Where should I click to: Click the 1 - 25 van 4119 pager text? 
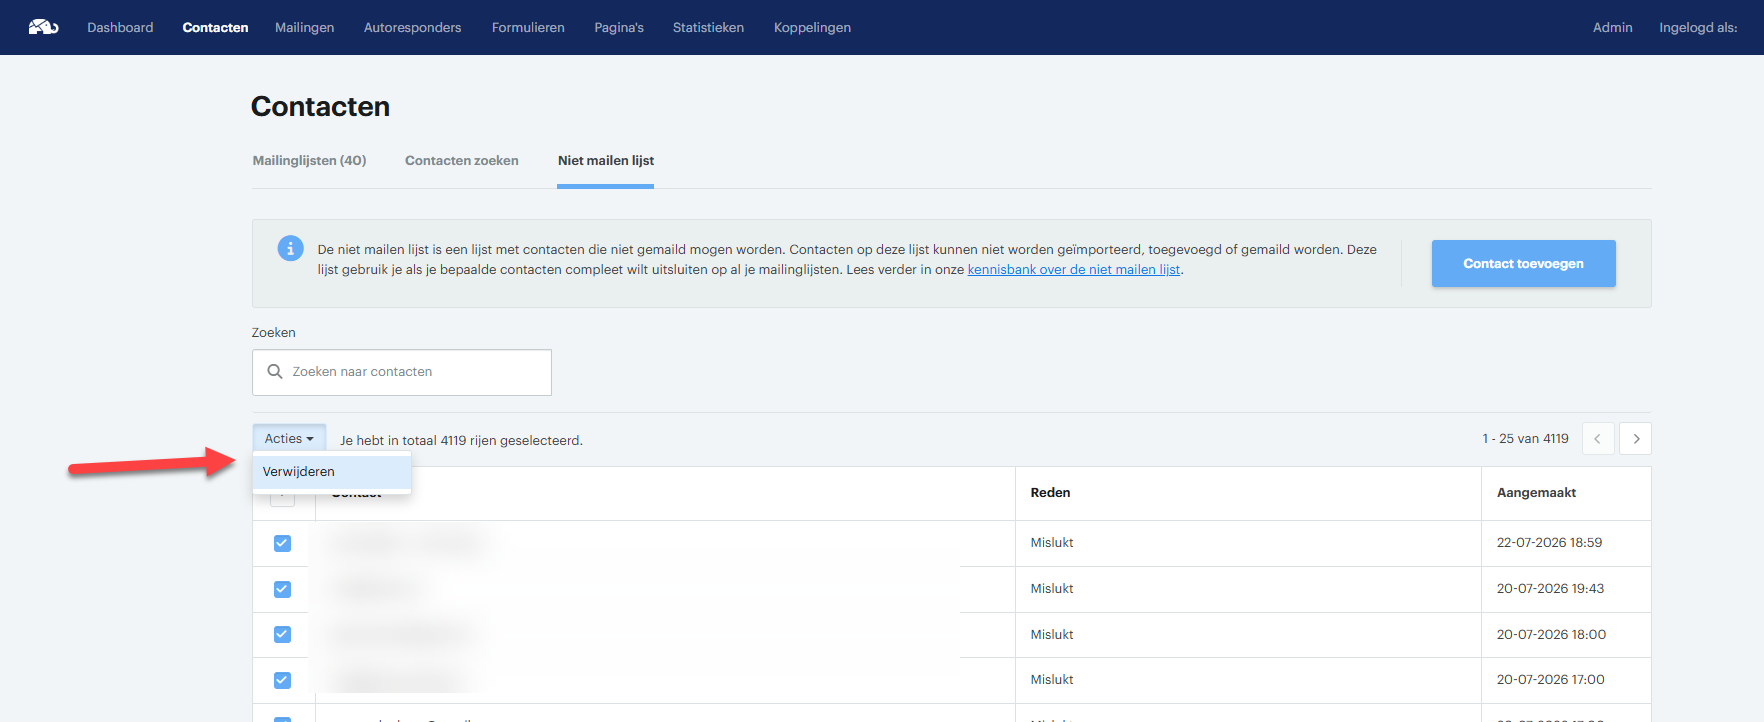(1525, 438)
